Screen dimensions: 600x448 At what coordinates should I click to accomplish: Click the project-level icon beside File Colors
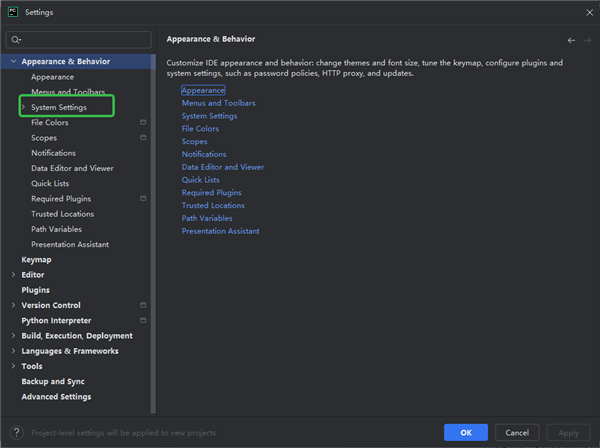coord(143,123)
